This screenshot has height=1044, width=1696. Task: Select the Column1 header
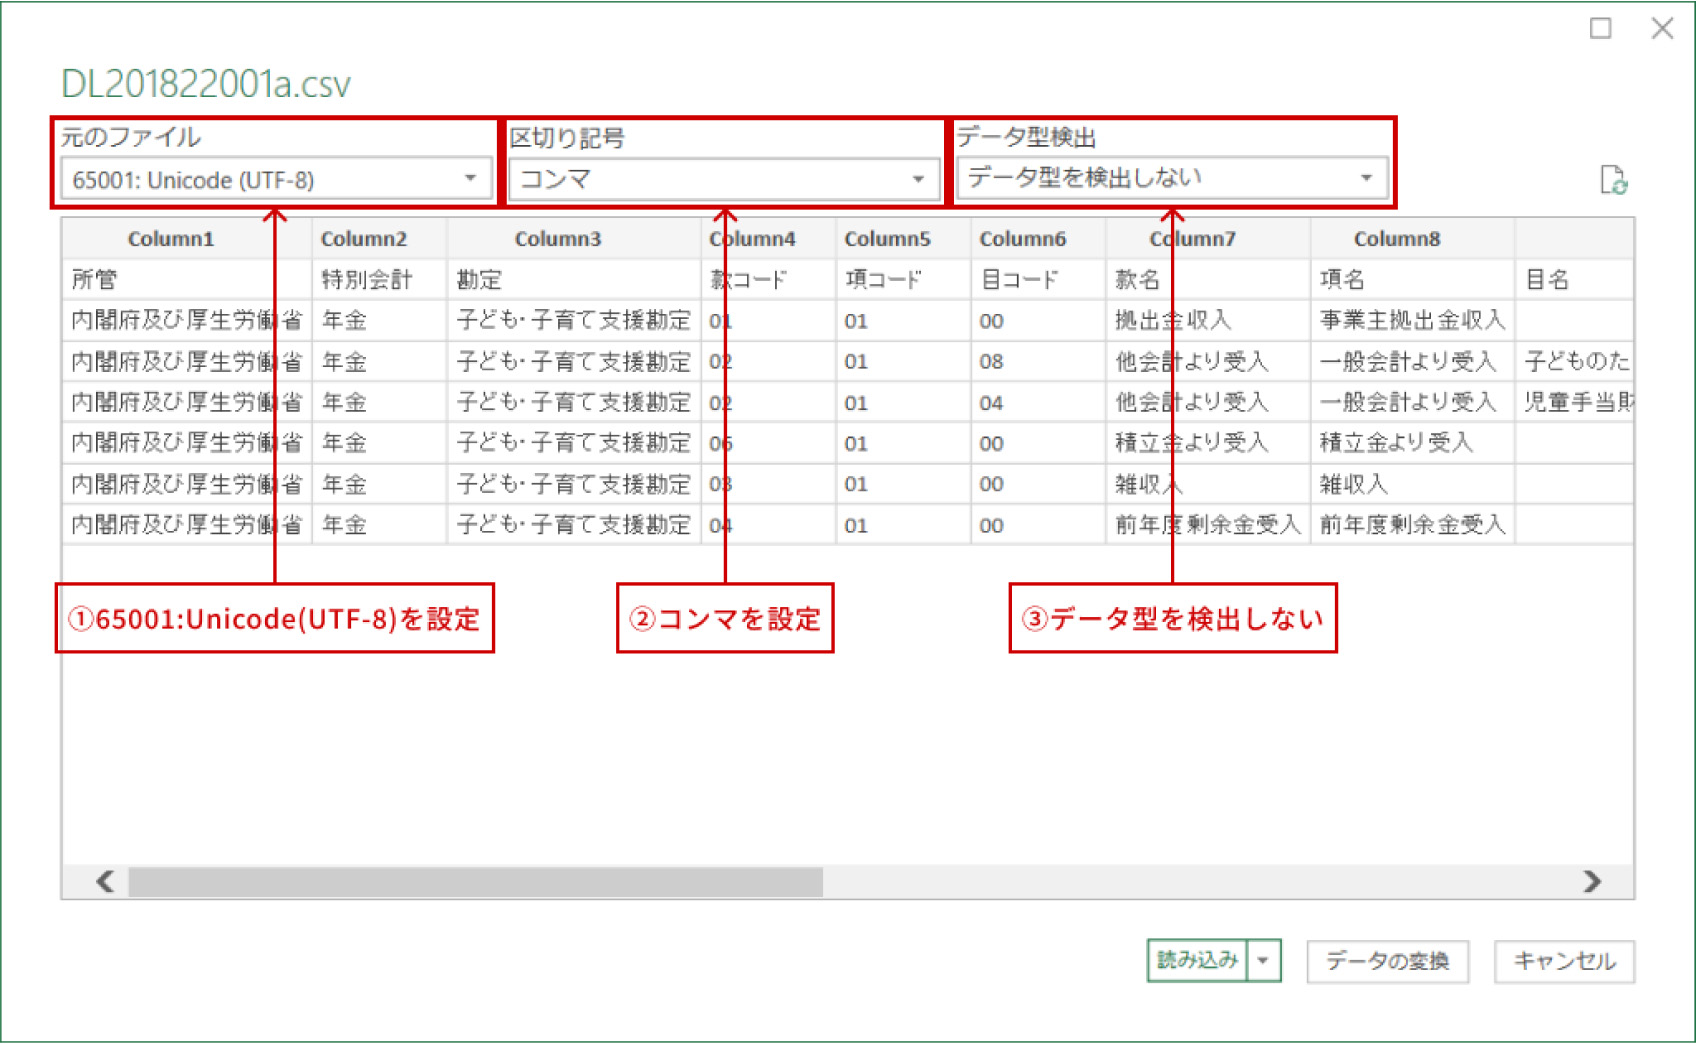[170, 238]
